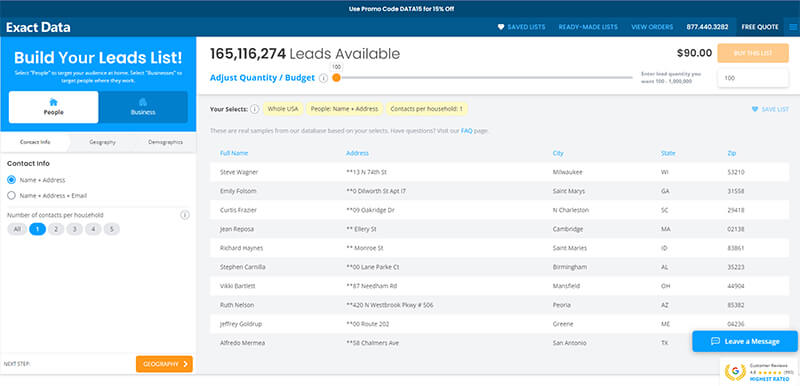Click the Buy This List button
This screenshot has height=386, width=800.
tap(753, 53)
